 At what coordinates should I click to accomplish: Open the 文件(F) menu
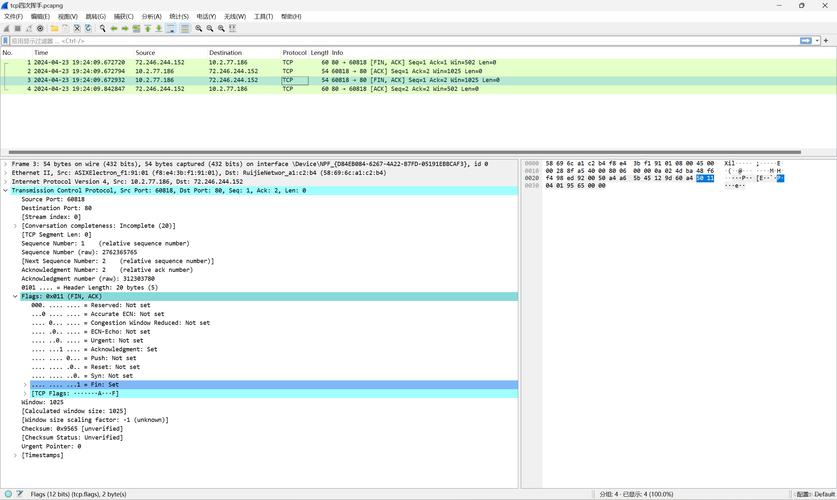coord(13,17)
